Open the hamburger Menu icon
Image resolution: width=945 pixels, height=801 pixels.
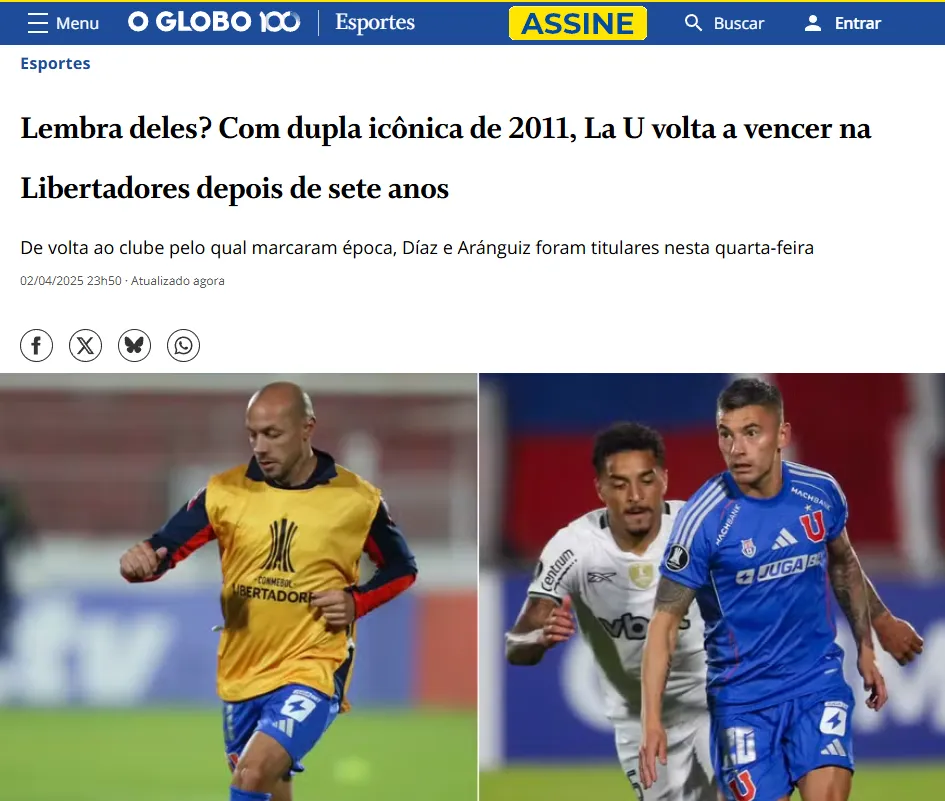pos(37,23)
